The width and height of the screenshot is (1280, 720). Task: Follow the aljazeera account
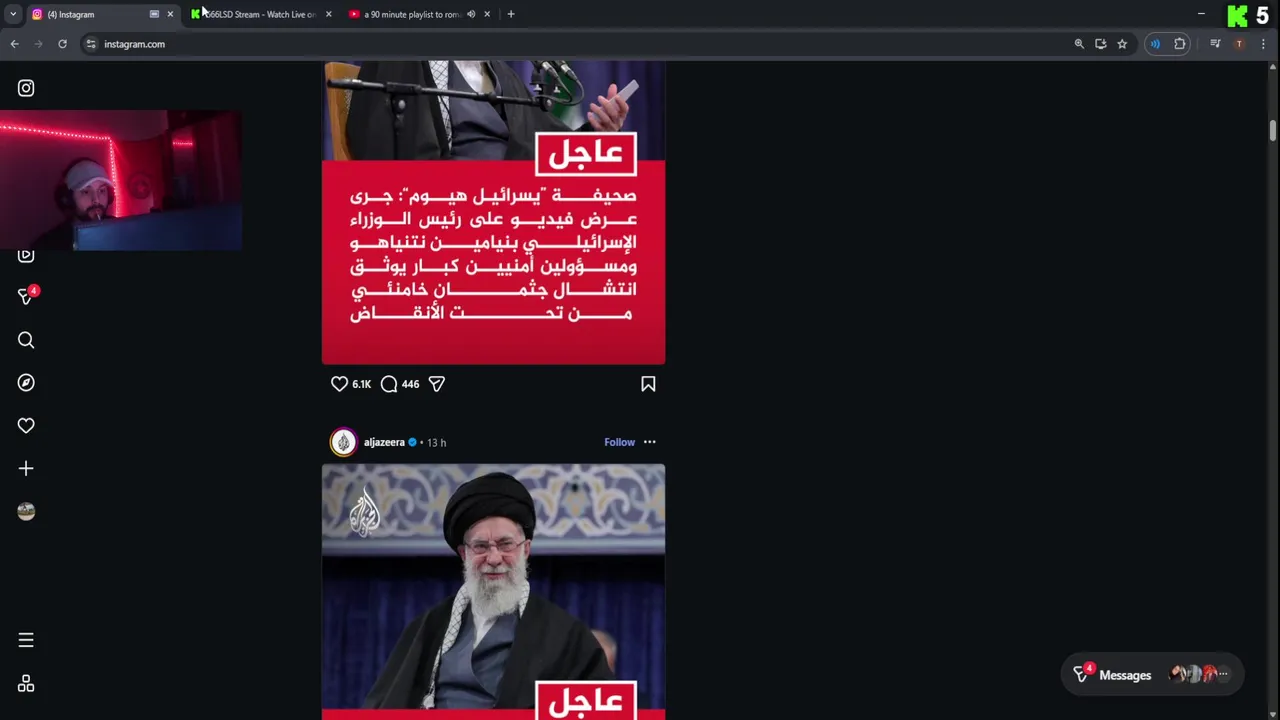click(619, 442)
